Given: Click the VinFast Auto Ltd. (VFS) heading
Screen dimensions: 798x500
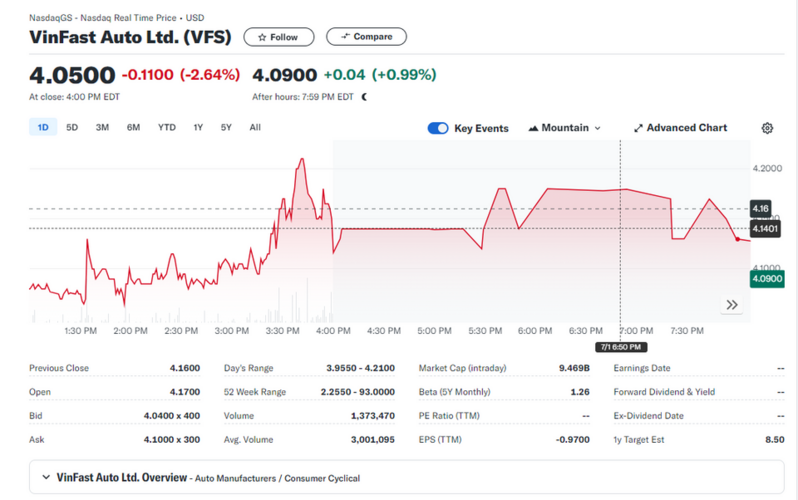Looking at the screenshot, I should (x=130, y=37).
